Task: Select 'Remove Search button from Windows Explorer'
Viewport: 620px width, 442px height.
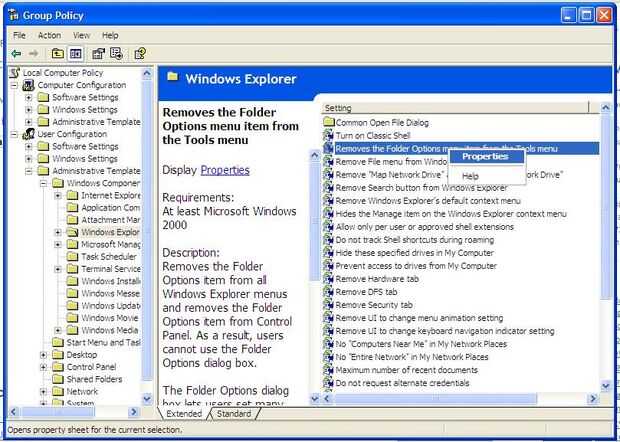Action: coord(421,188)
